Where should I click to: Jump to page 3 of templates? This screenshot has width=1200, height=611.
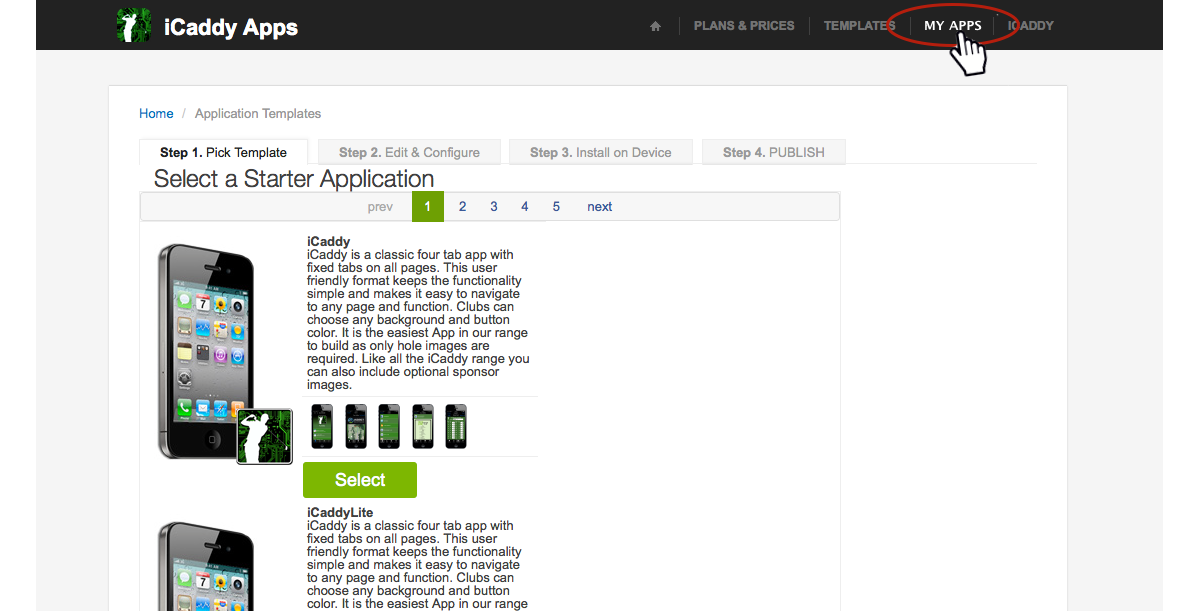494,207
